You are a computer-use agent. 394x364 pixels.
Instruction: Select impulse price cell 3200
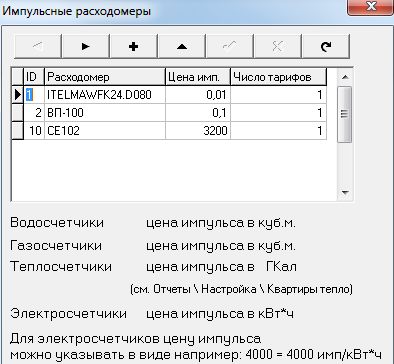pyautogui.click(x=198, y=131)
